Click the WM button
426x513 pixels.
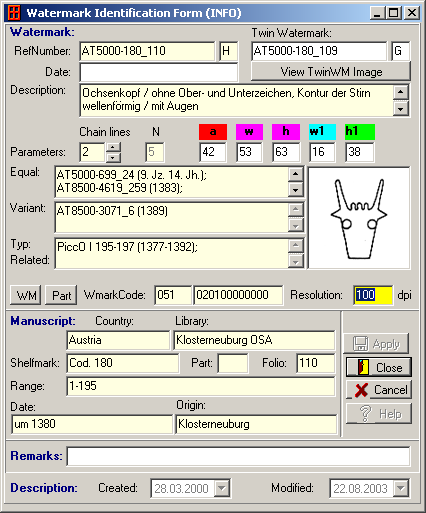click(x=26, y=295)
